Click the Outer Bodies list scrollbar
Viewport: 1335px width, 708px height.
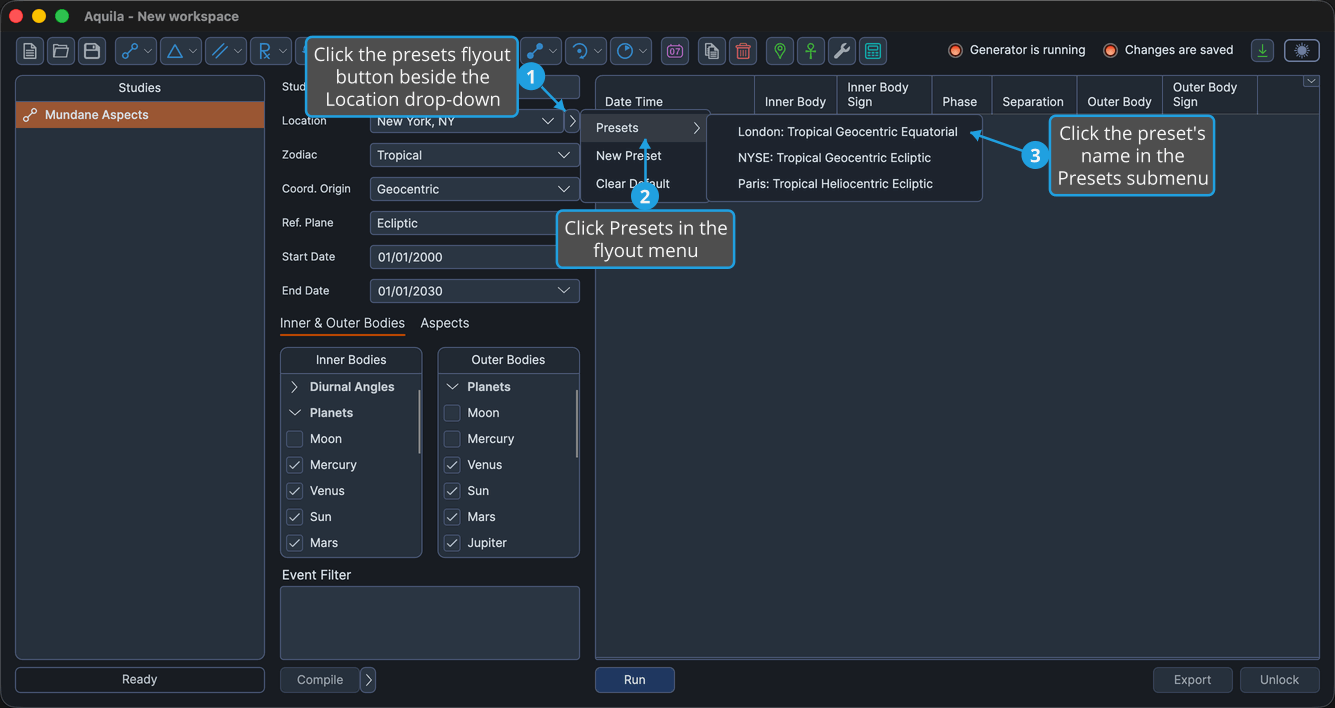(577, 424)
